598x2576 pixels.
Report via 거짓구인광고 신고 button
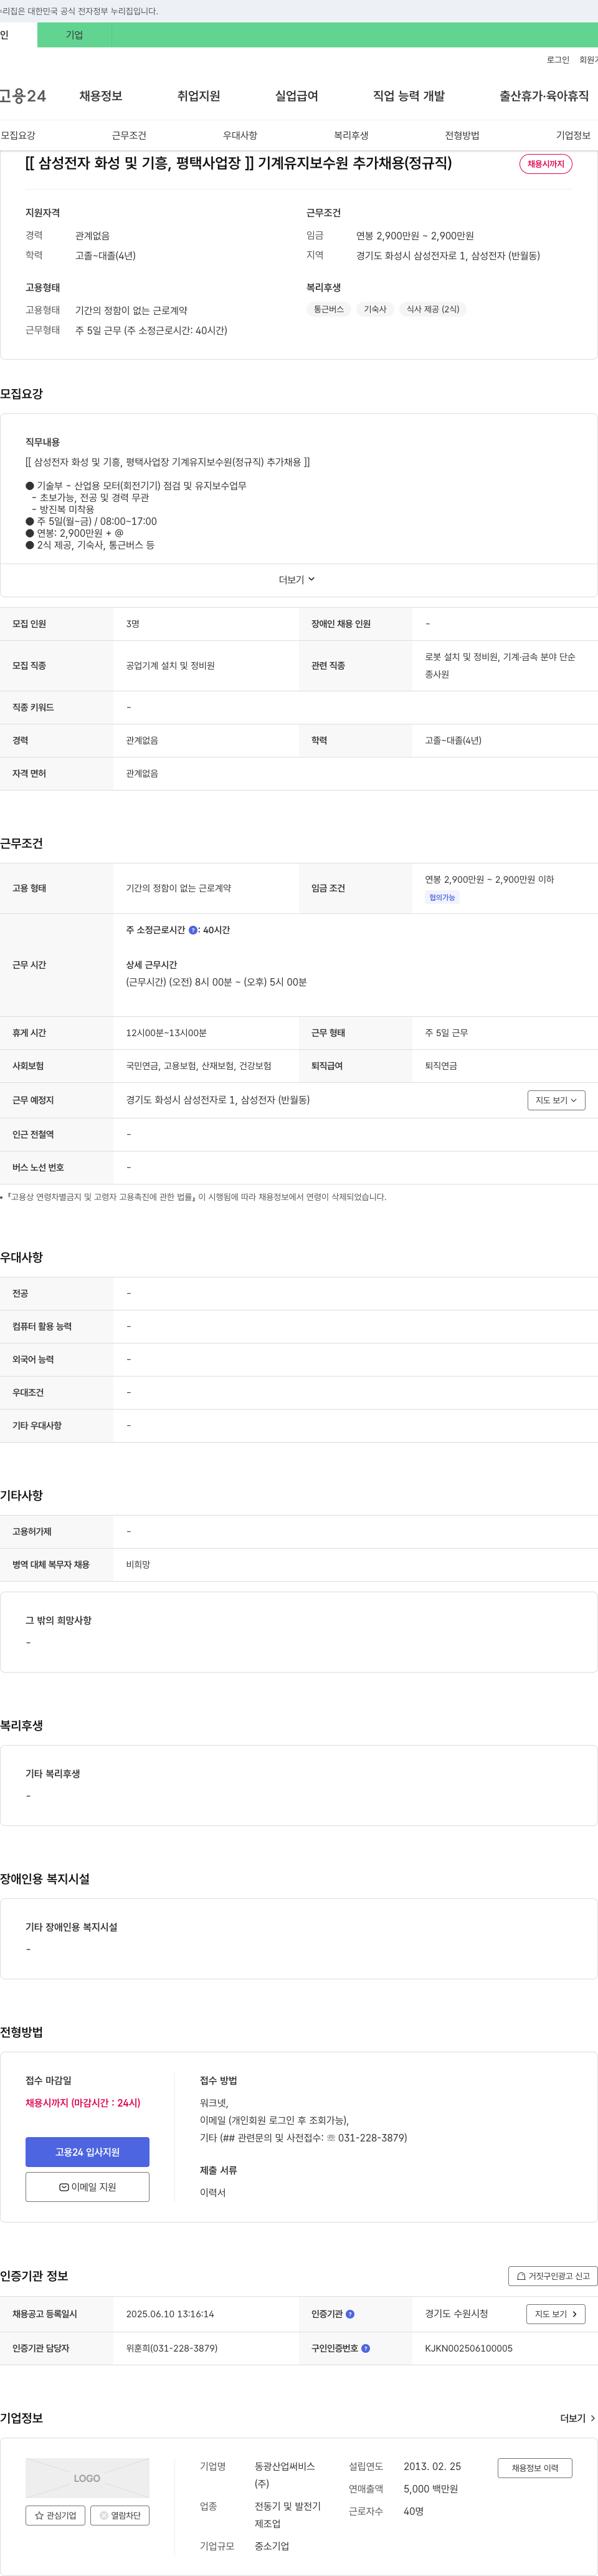tap(553, 2276)
